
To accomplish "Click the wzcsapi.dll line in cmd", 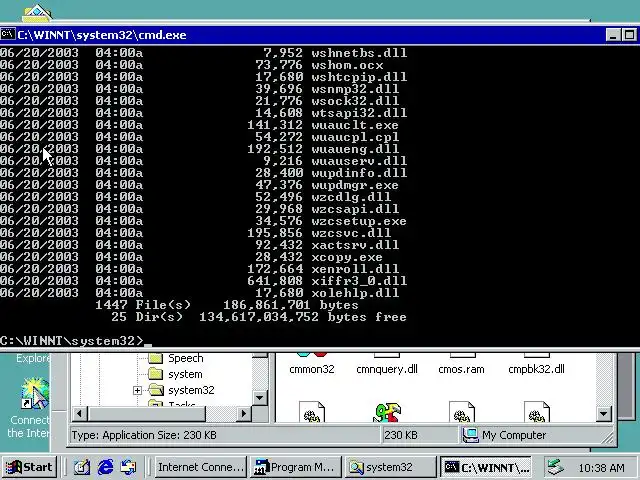I will point(200,209).
